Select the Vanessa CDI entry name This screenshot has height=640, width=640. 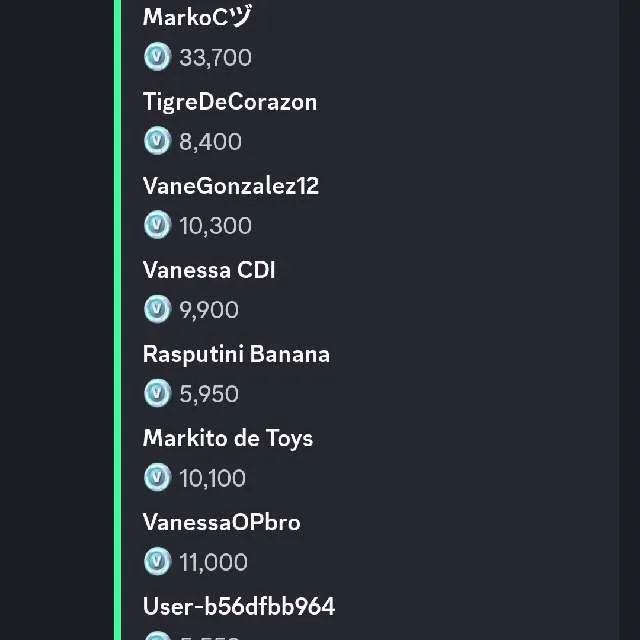[209, 270]
